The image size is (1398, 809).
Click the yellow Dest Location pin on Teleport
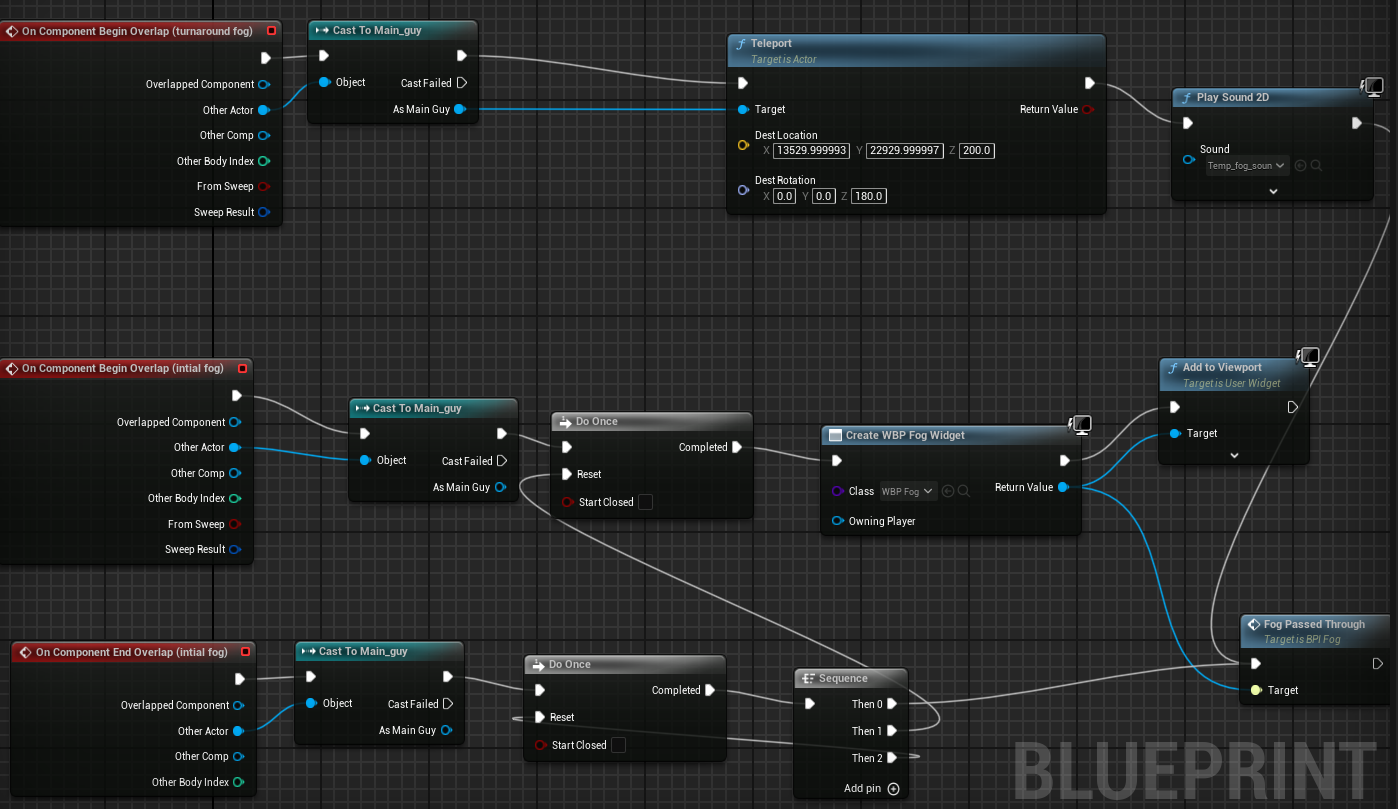click(743, 145)
